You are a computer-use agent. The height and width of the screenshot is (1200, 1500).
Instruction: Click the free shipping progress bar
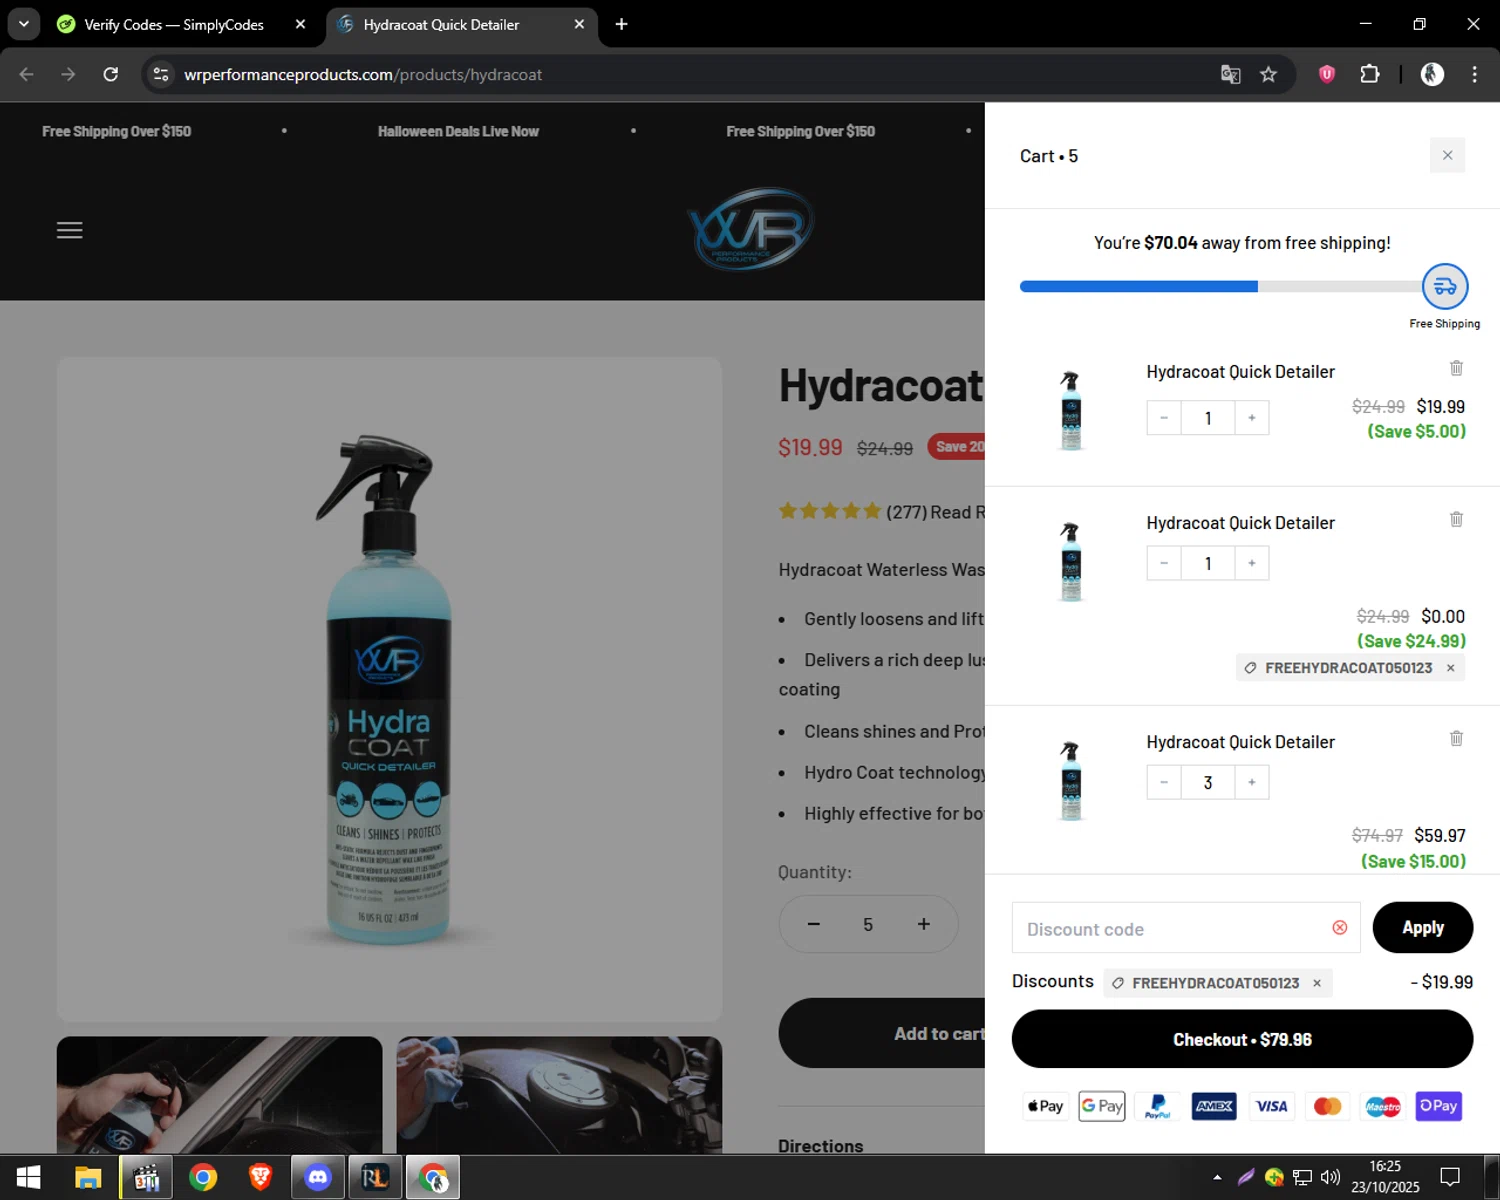pos(1220,287)
